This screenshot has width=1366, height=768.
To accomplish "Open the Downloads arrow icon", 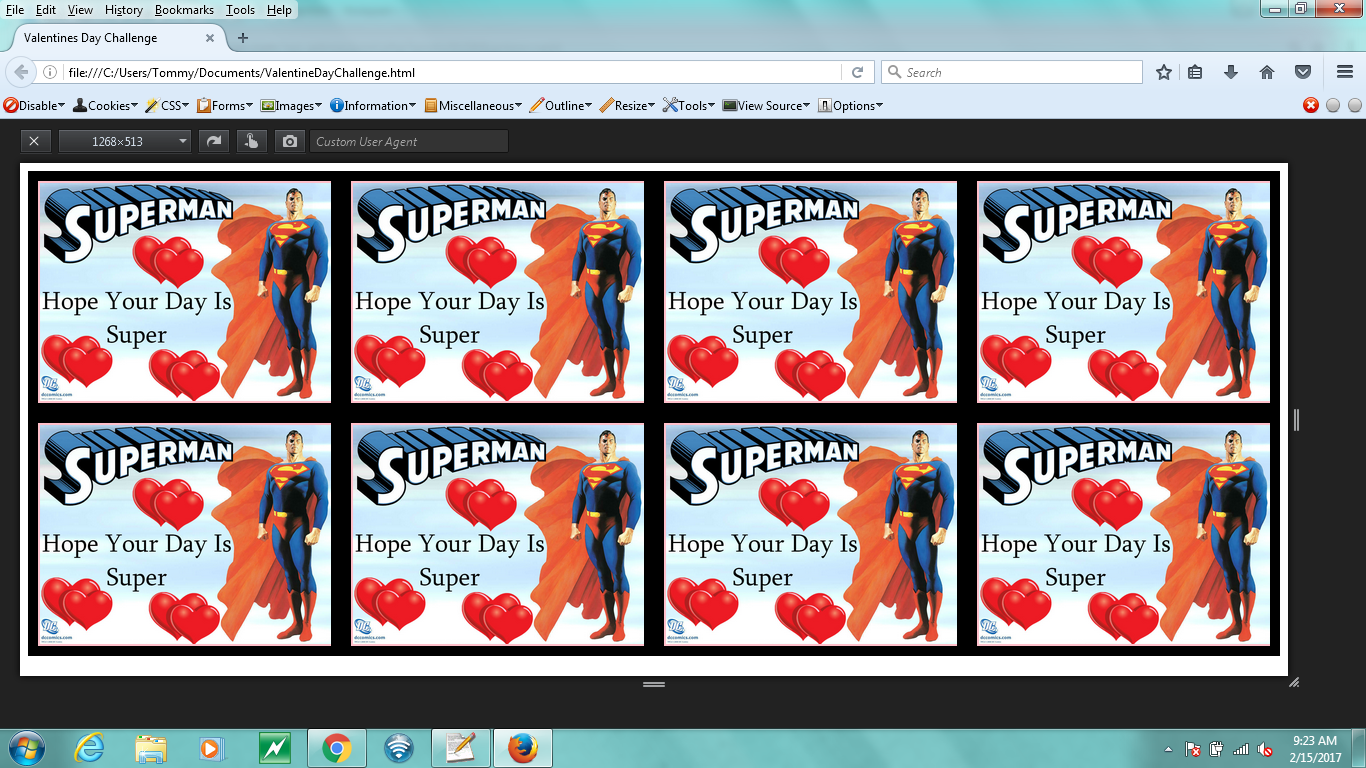I will (x=1231, y=72).
